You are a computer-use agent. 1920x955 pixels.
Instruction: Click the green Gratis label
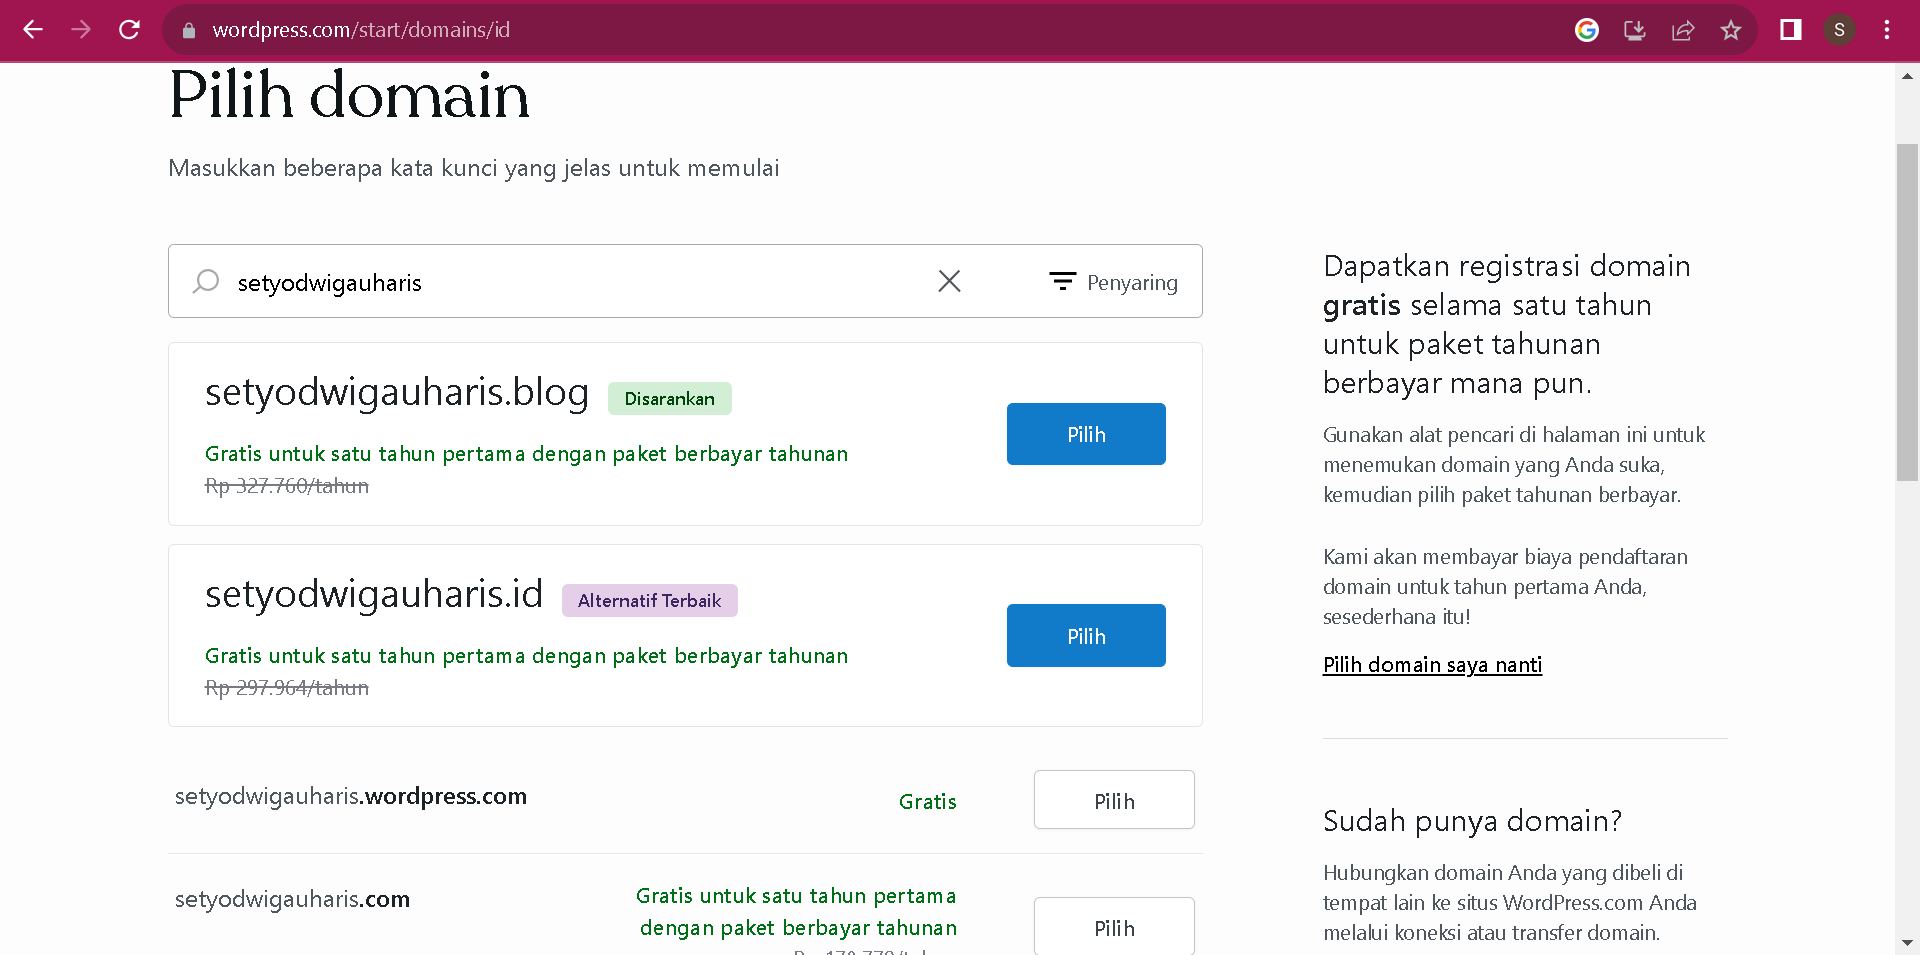pos(928,801)
